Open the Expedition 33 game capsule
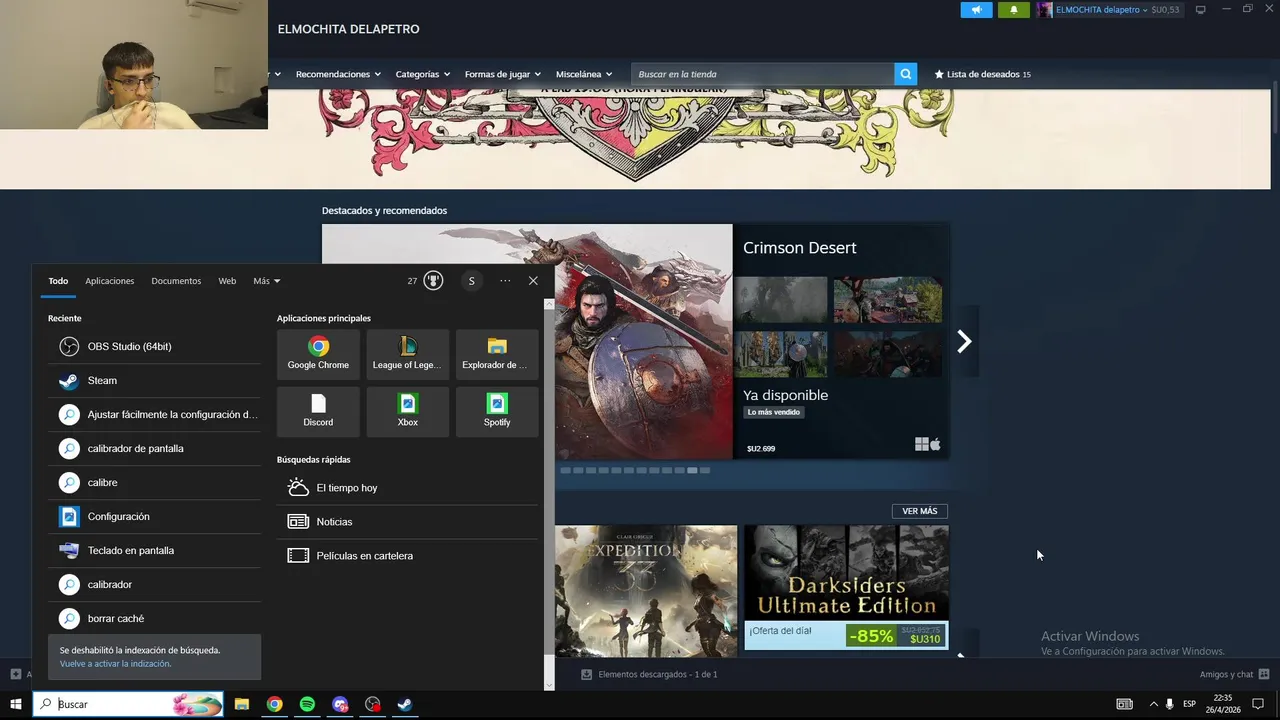This screenshot has width=1280, height=720. tap(646, 591)
